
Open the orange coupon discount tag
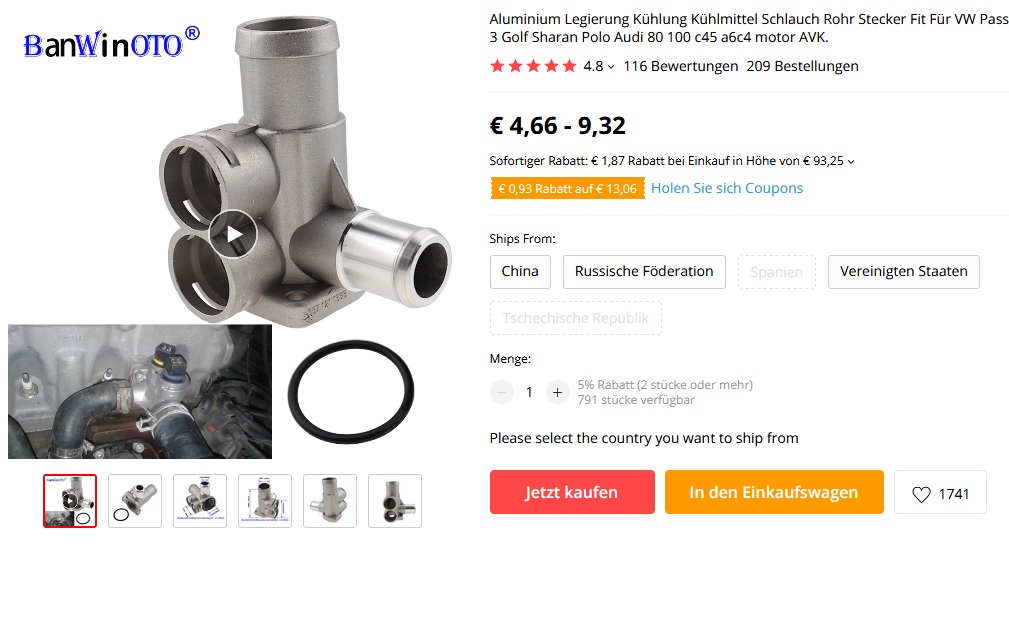pyautogui.click(x=567, y=189)
